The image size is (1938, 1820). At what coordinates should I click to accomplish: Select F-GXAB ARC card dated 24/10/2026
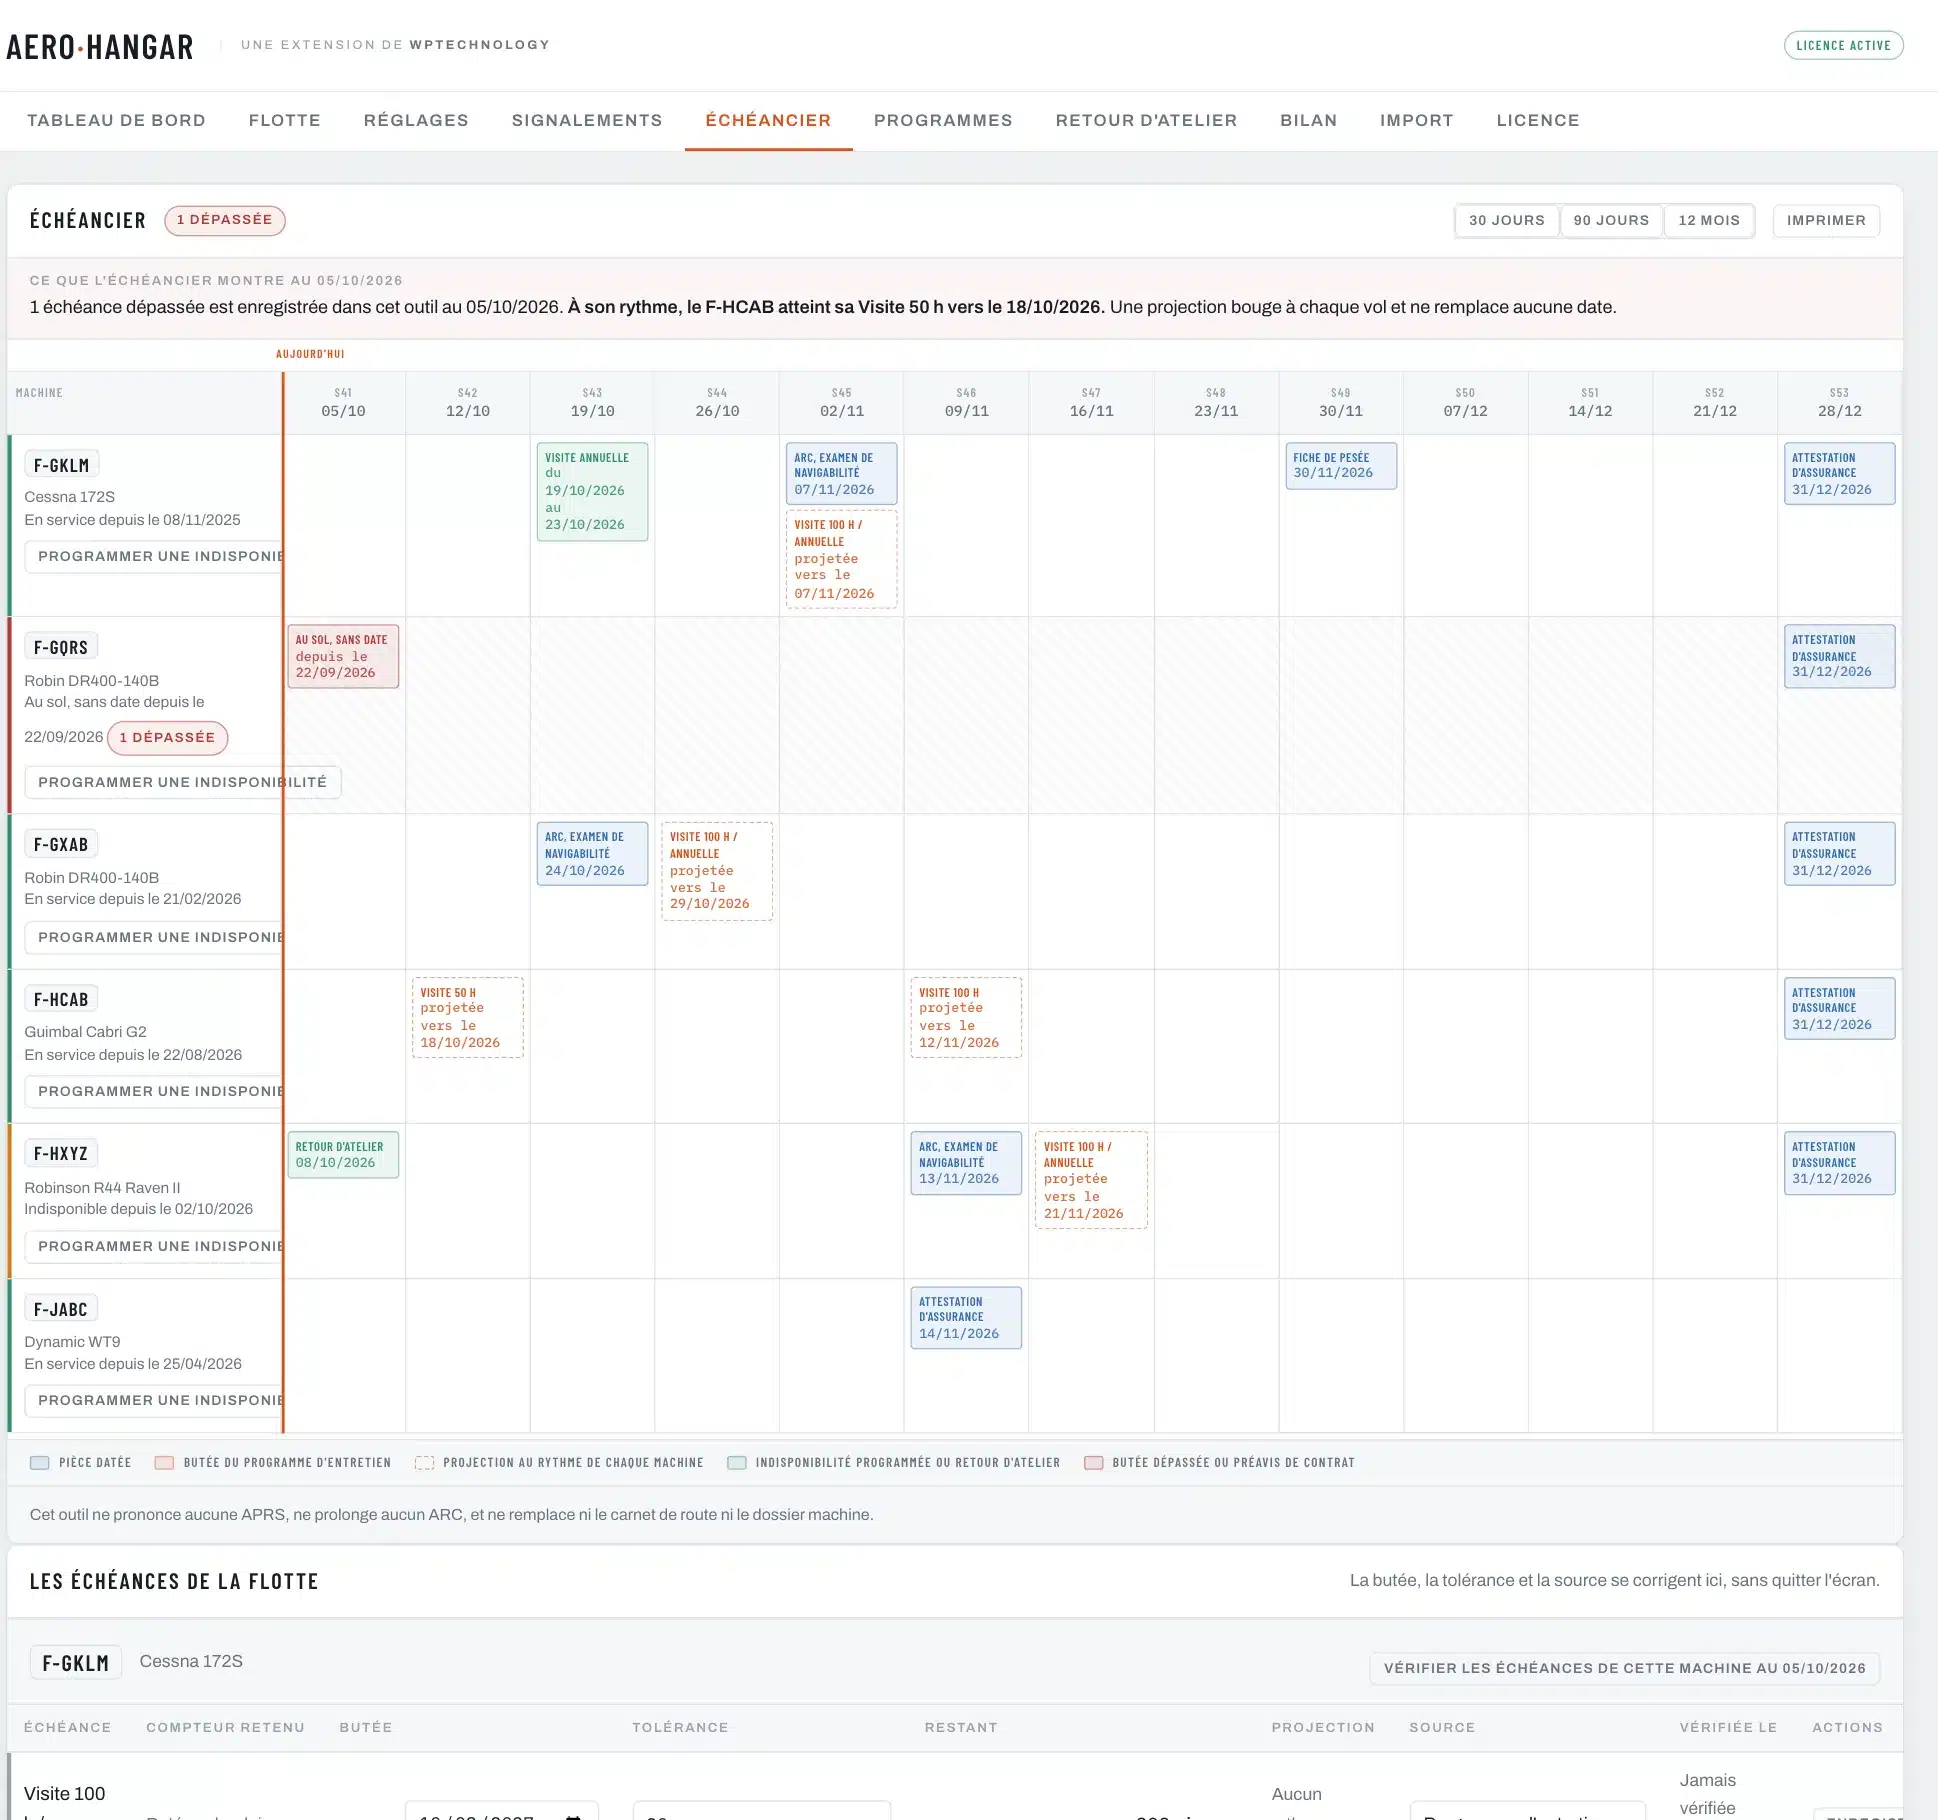pos(592,853)
